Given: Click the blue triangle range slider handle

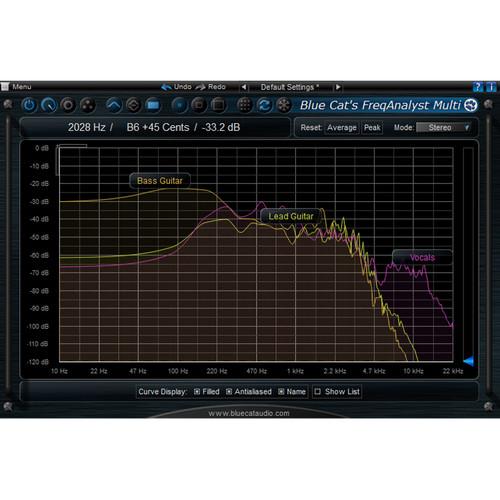Looking at the screenshot, I should click(x=469, y=361).
